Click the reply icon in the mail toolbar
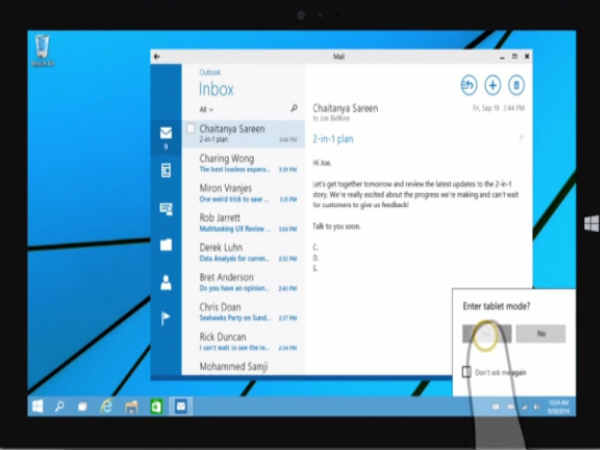The height and width of the screenshot is (450, 600). tap(469, 85)
